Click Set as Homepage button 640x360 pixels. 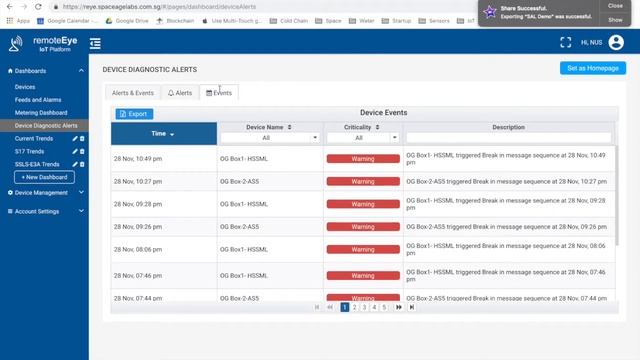pyautogui.click(x=593, y=68)
